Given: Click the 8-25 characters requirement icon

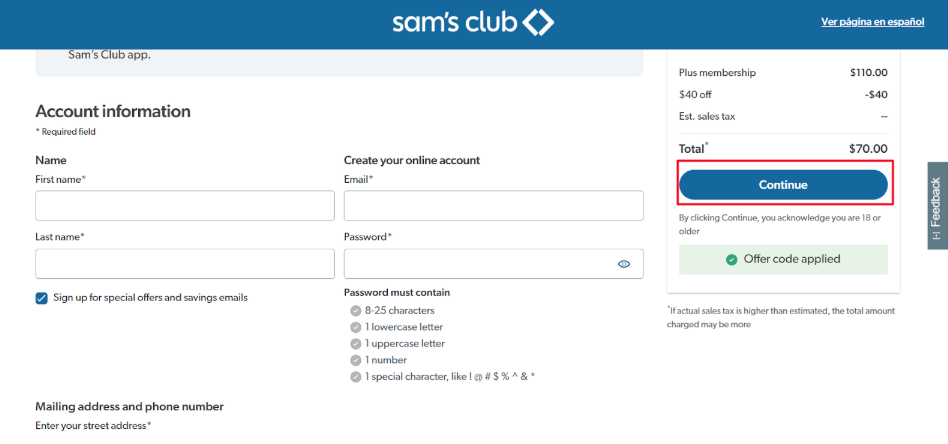Looking at the screenshot, I should click(356, 311).
